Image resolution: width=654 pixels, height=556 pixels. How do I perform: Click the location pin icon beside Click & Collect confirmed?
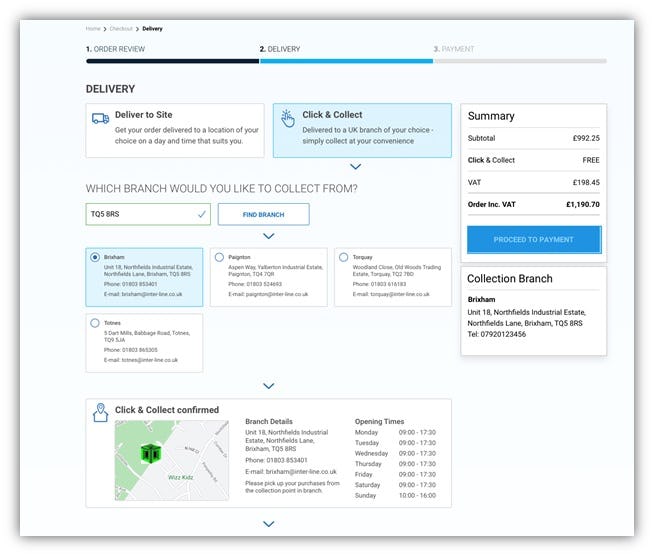coord(100,413)
